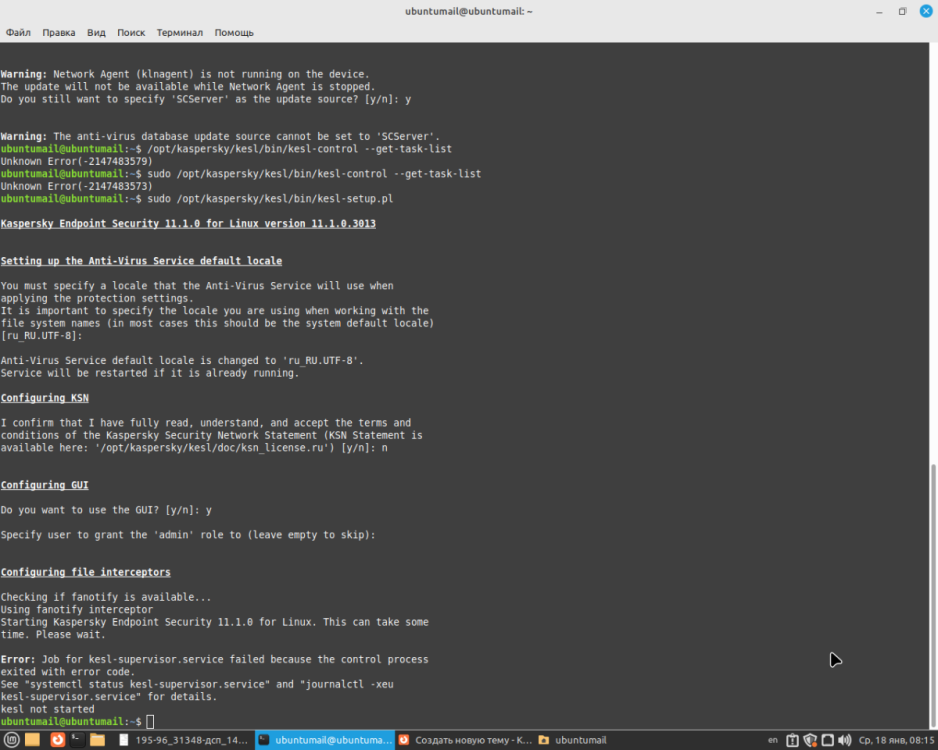
Task: Click the en keyboard layout indicator
Action: (x=773, y=740)
